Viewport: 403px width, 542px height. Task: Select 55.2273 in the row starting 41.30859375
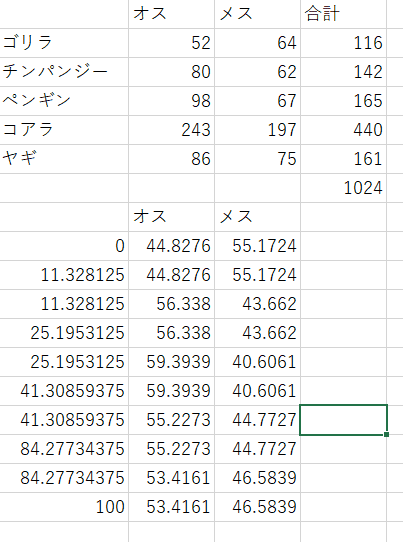point(171,421)
